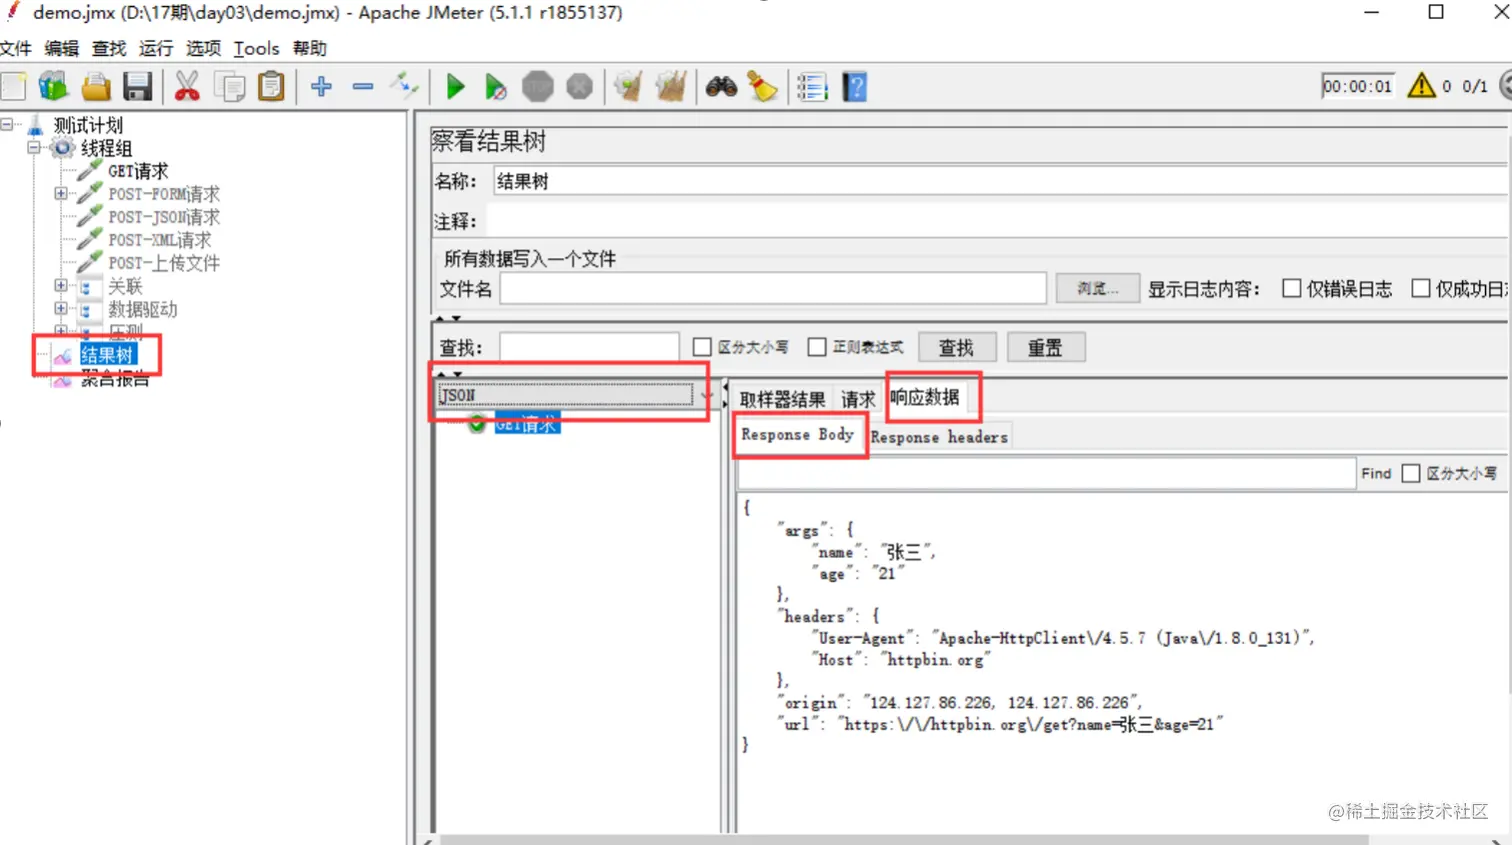This screenshot has height=845, width=1512.
Task: Select the 线程组 thread group node
Action: (106, 148)
